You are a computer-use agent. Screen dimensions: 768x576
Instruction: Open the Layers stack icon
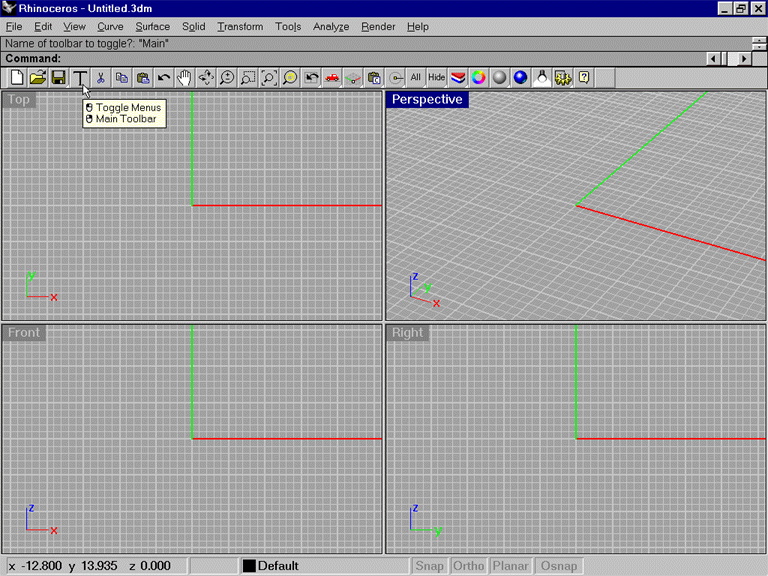pos(458,77)
